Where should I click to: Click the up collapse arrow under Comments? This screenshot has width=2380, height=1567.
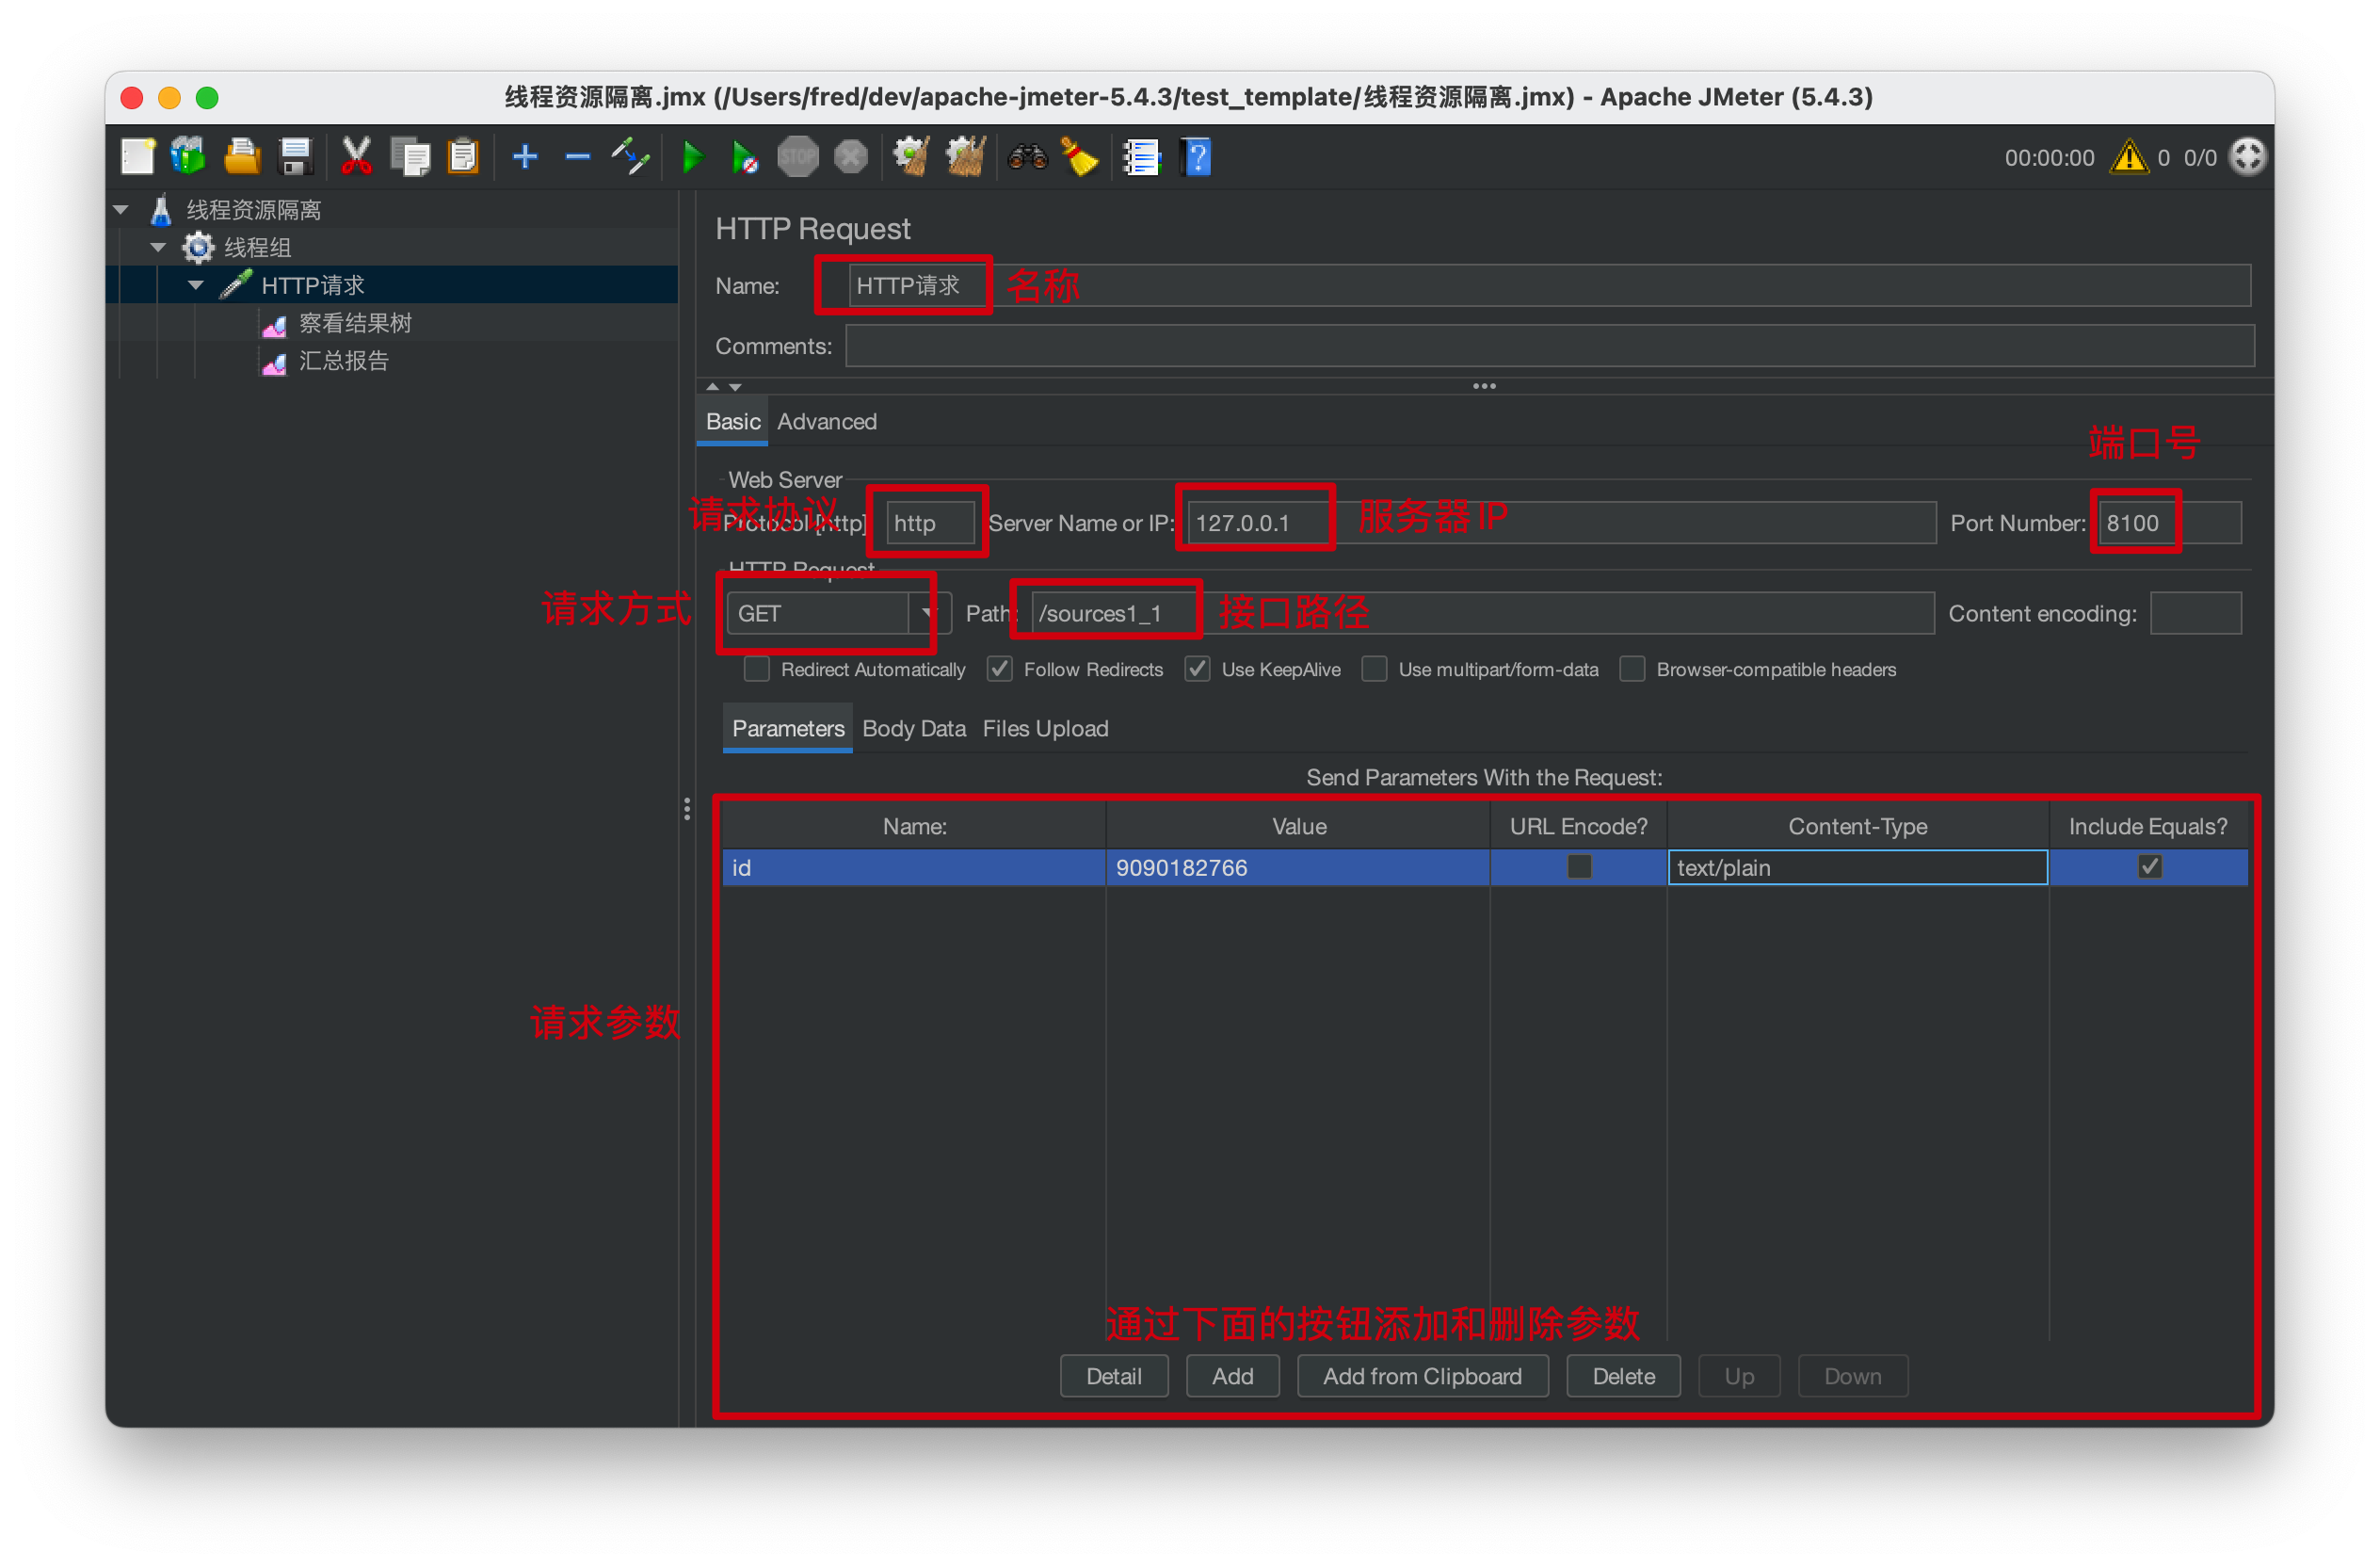(x=712, y=387)
